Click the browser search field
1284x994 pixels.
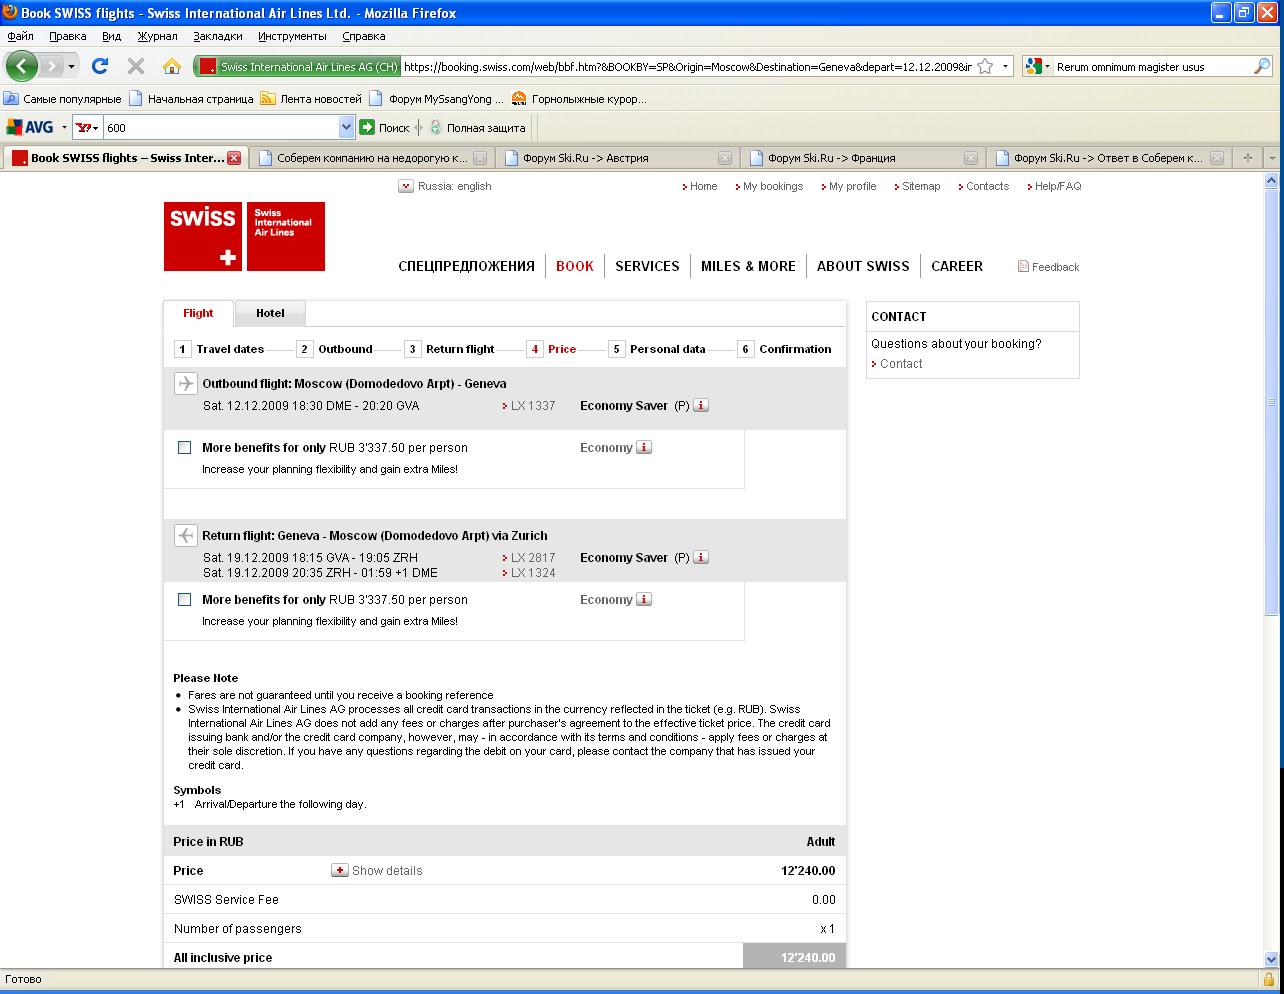coord(1152,66)
